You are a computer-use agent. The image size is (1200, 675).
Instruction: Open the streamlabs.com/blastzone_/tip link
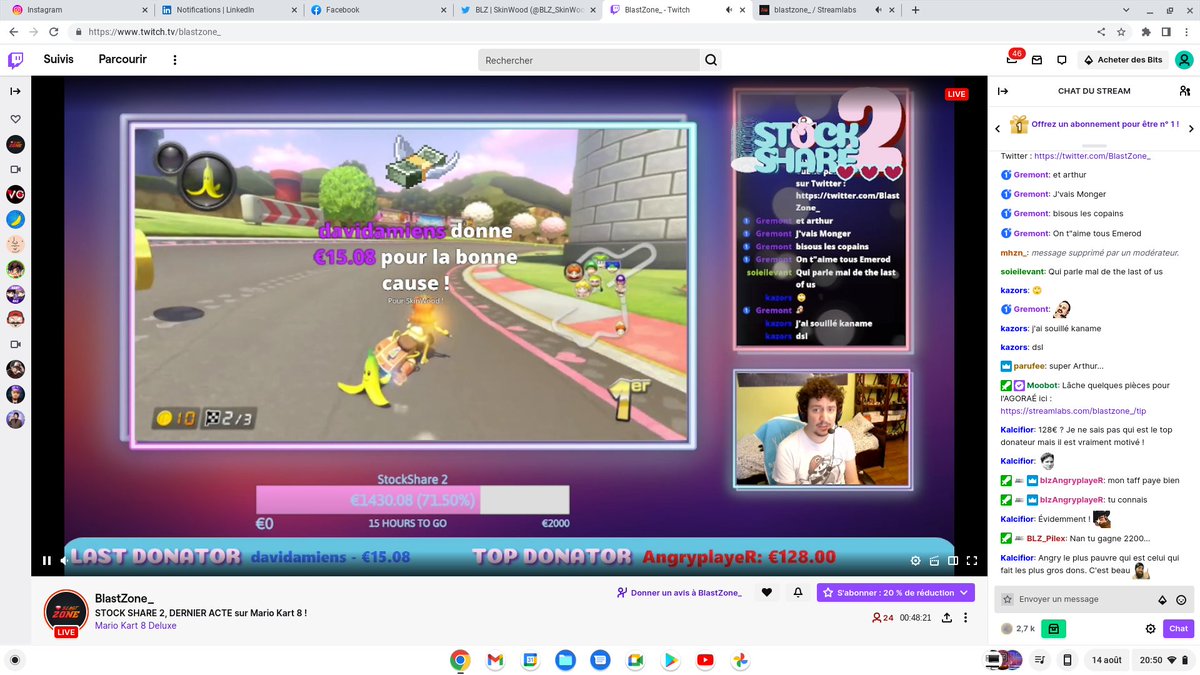[x=1073, y=410]
